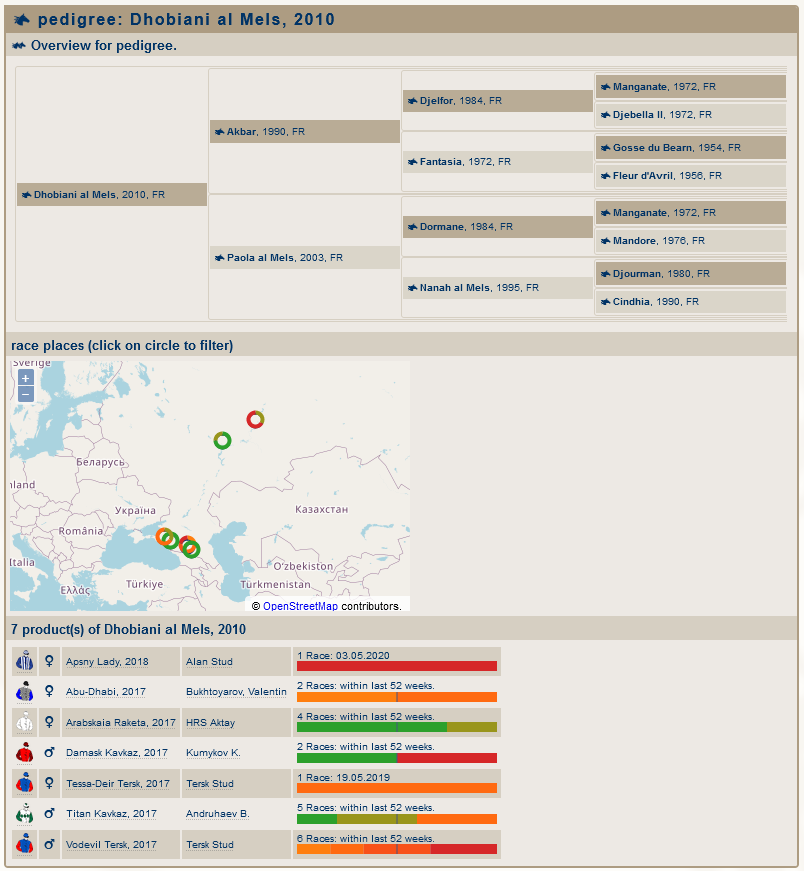This screenshot has height=871, width=804.
Task: Click the red silks icon for Damask Kavkaz
Action: click(25, 753)
